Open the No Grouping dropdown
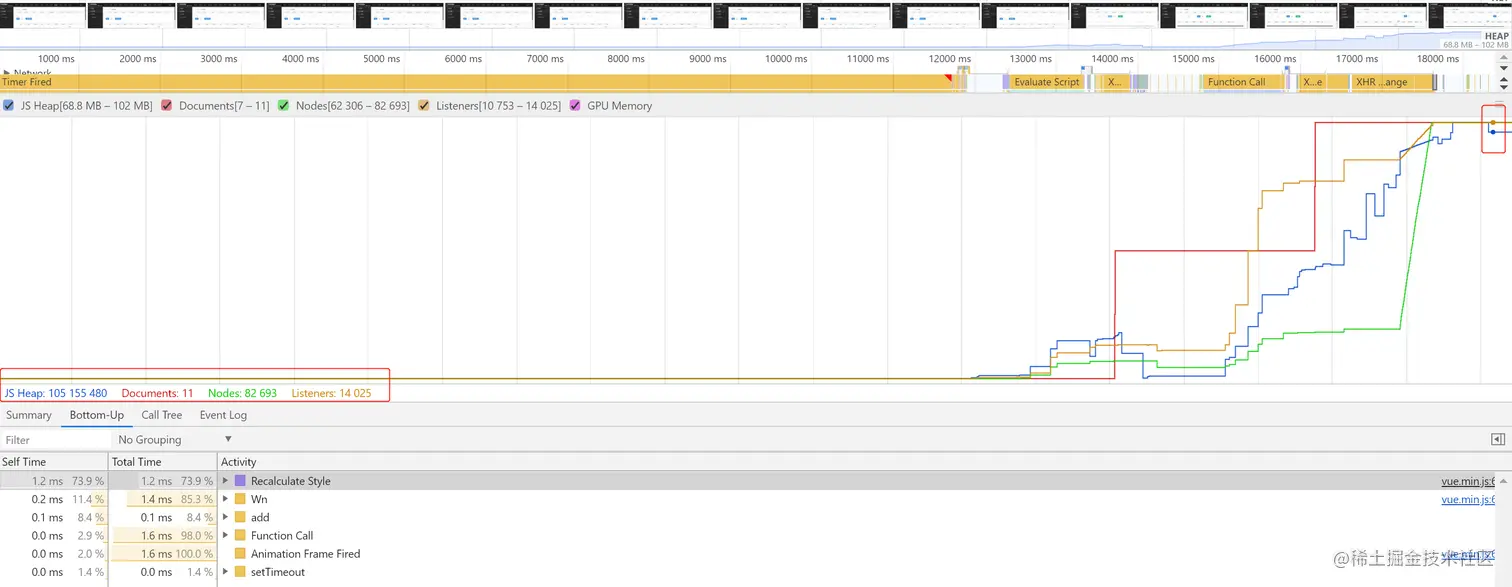The width and height of the screenshot is (1512, 587). point(175,439)
